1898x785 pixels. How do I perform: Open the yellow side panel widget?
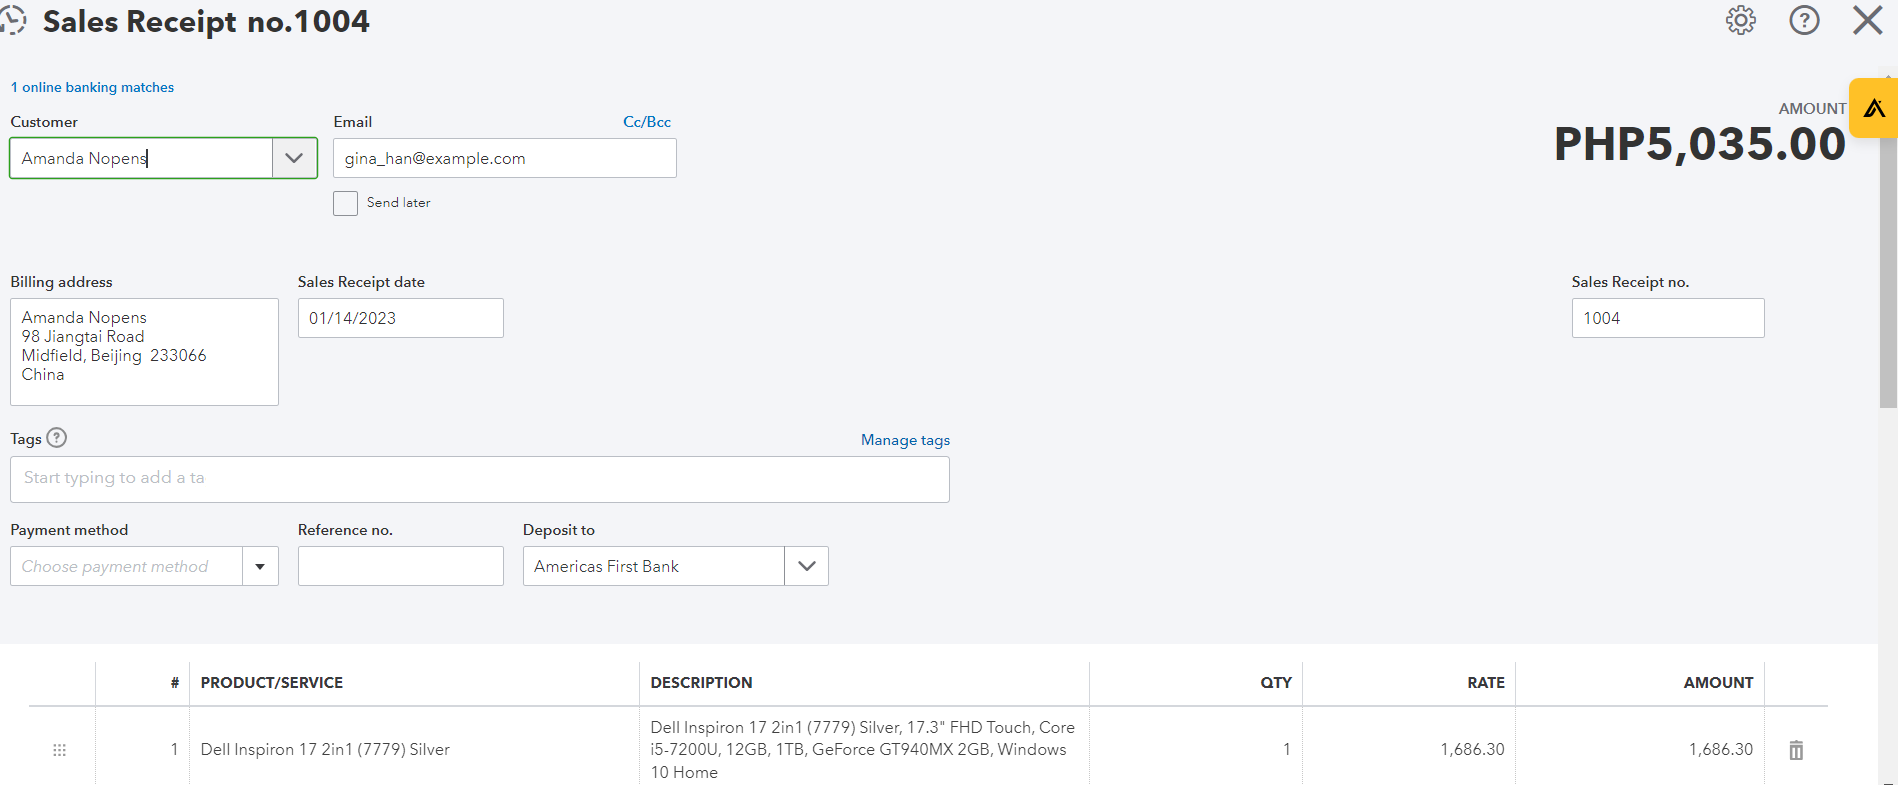[1873, 108]
